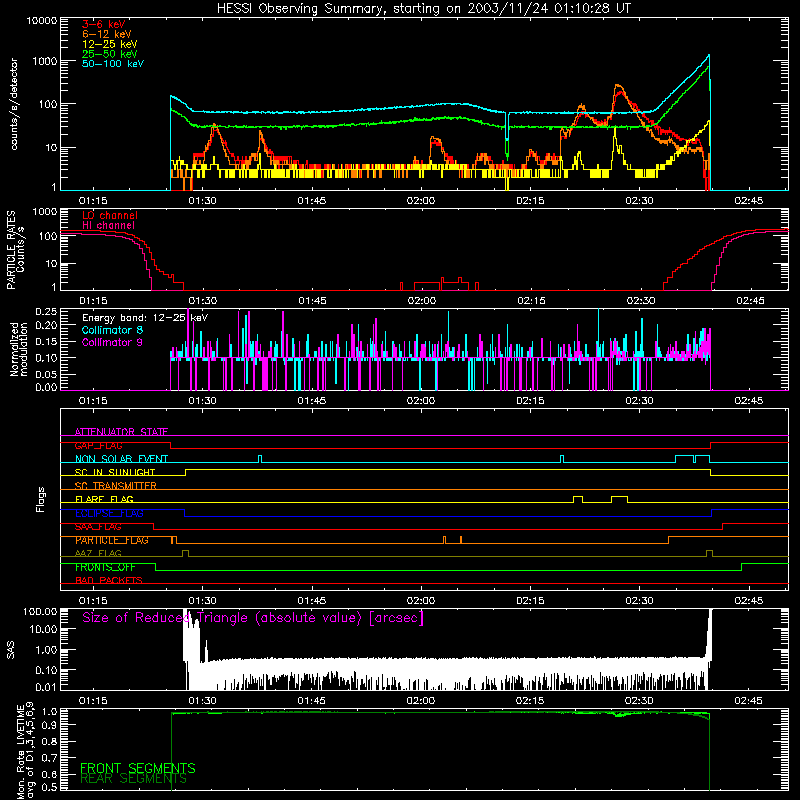The height and width of the screenshot is (800, 800).
Task: Click the GAP_FLAG label
Action: tap(98, 445)
